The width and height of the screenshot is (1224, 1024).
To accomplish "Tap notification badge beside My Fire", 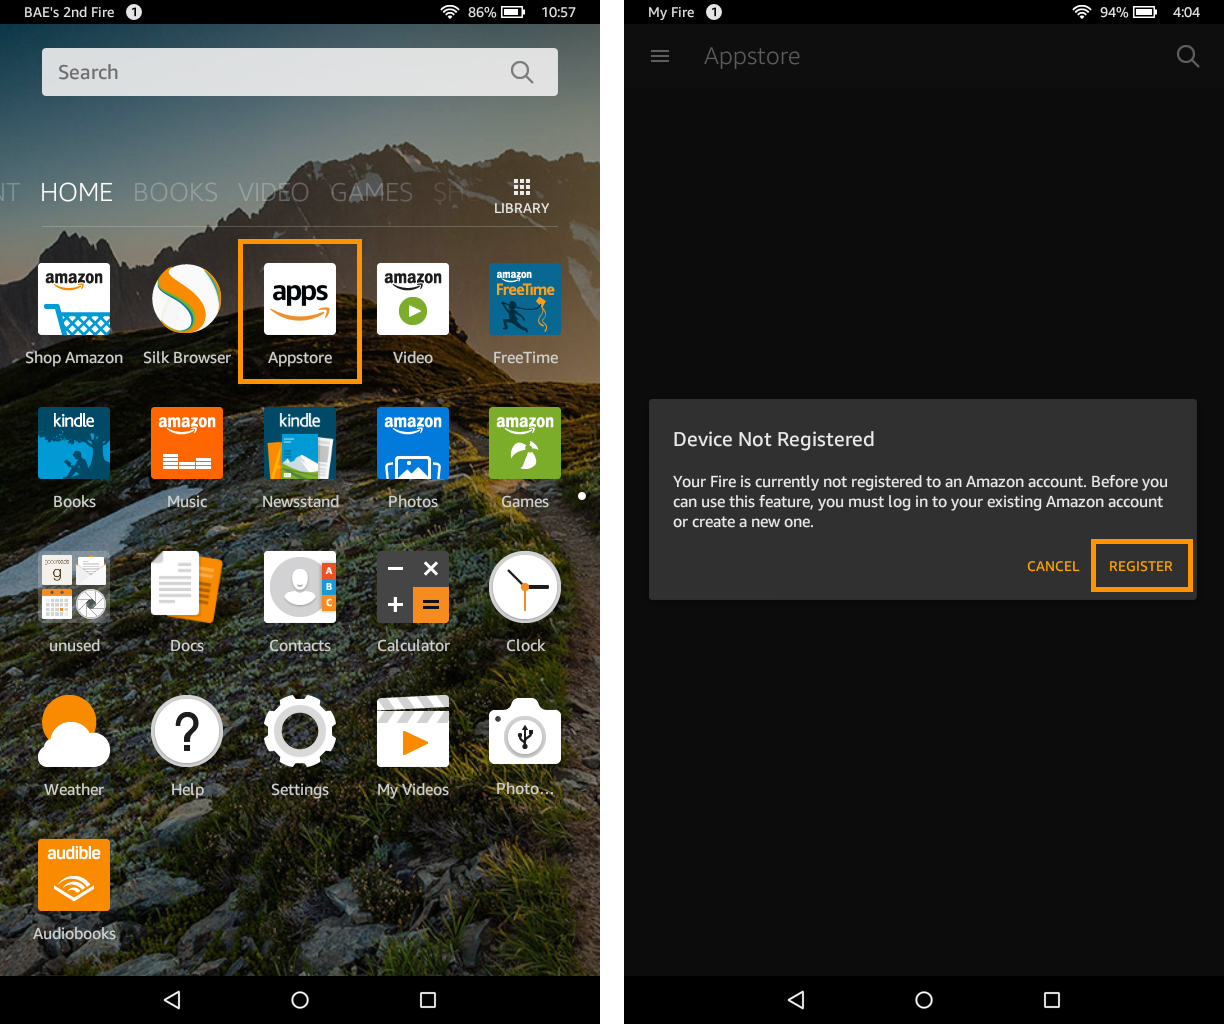I will (x=714, y=12).
